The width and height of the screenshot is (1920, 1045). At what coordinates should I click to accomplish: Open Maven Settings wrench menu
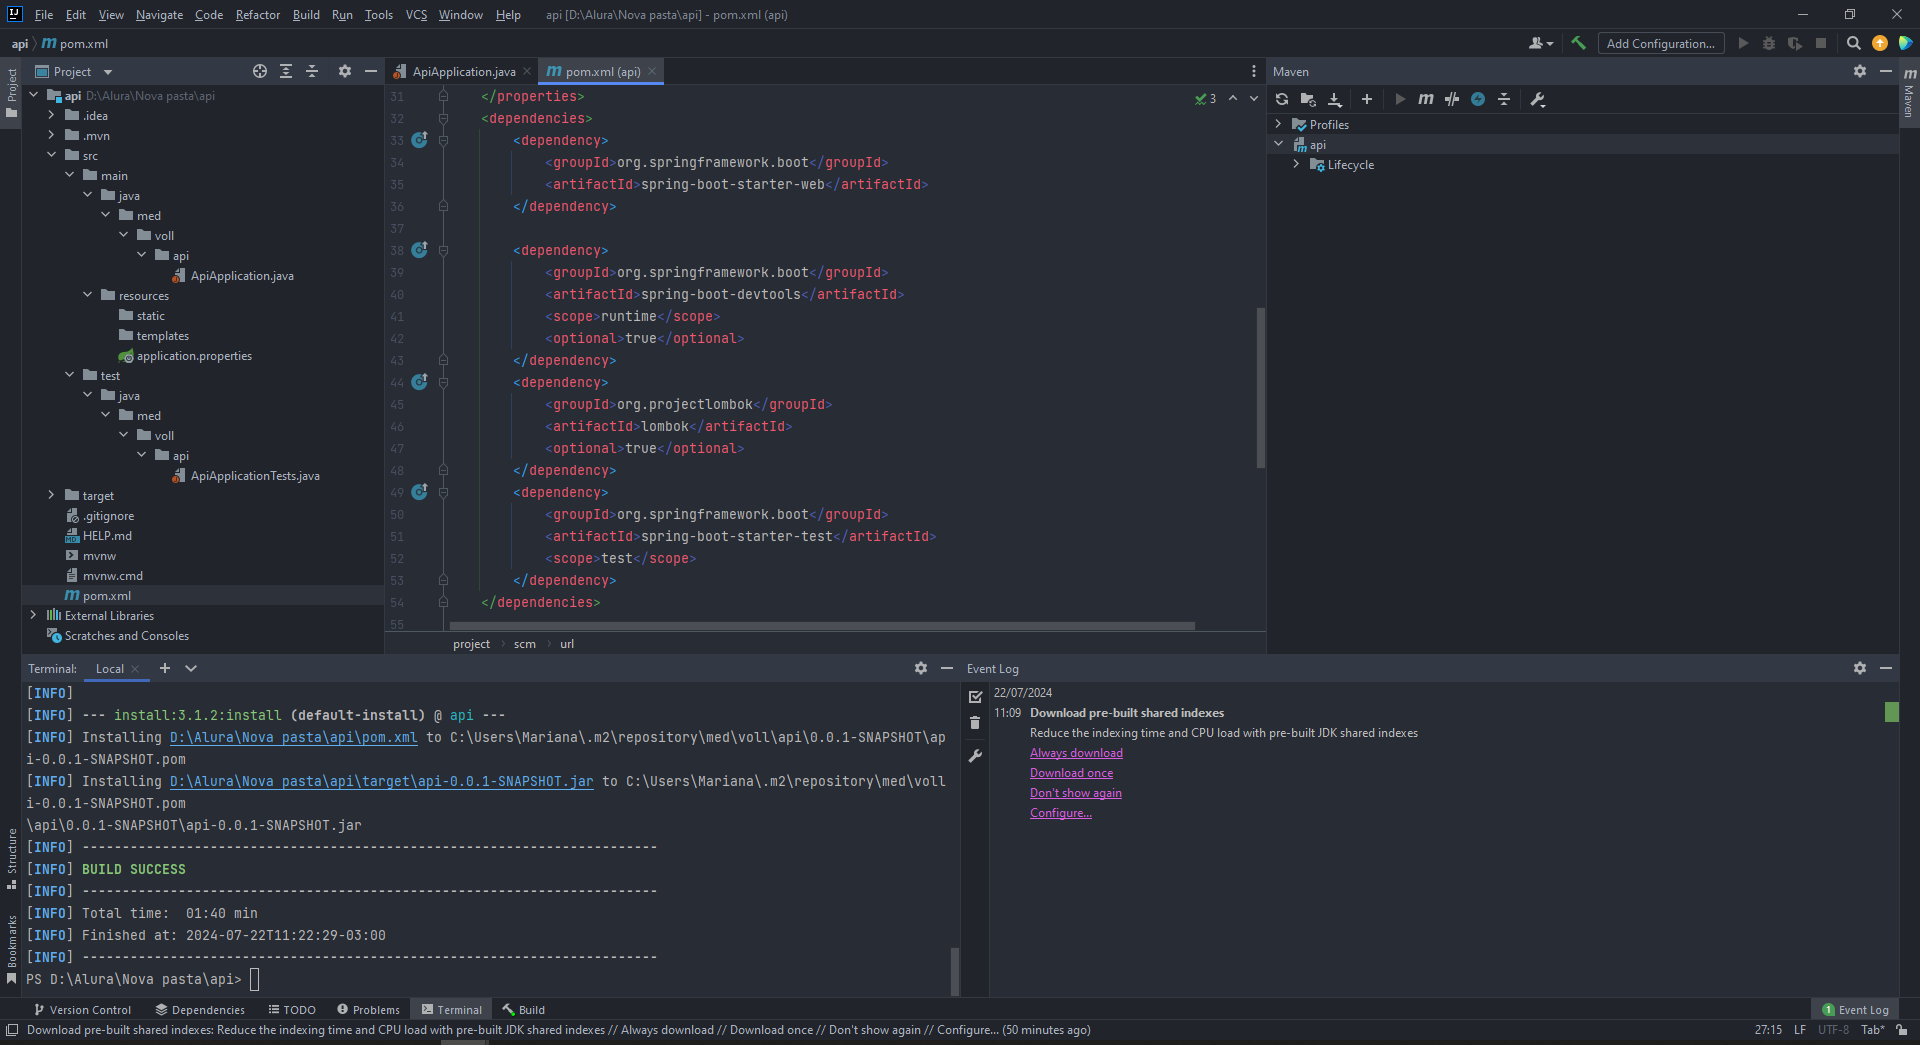coord(1538,99)
